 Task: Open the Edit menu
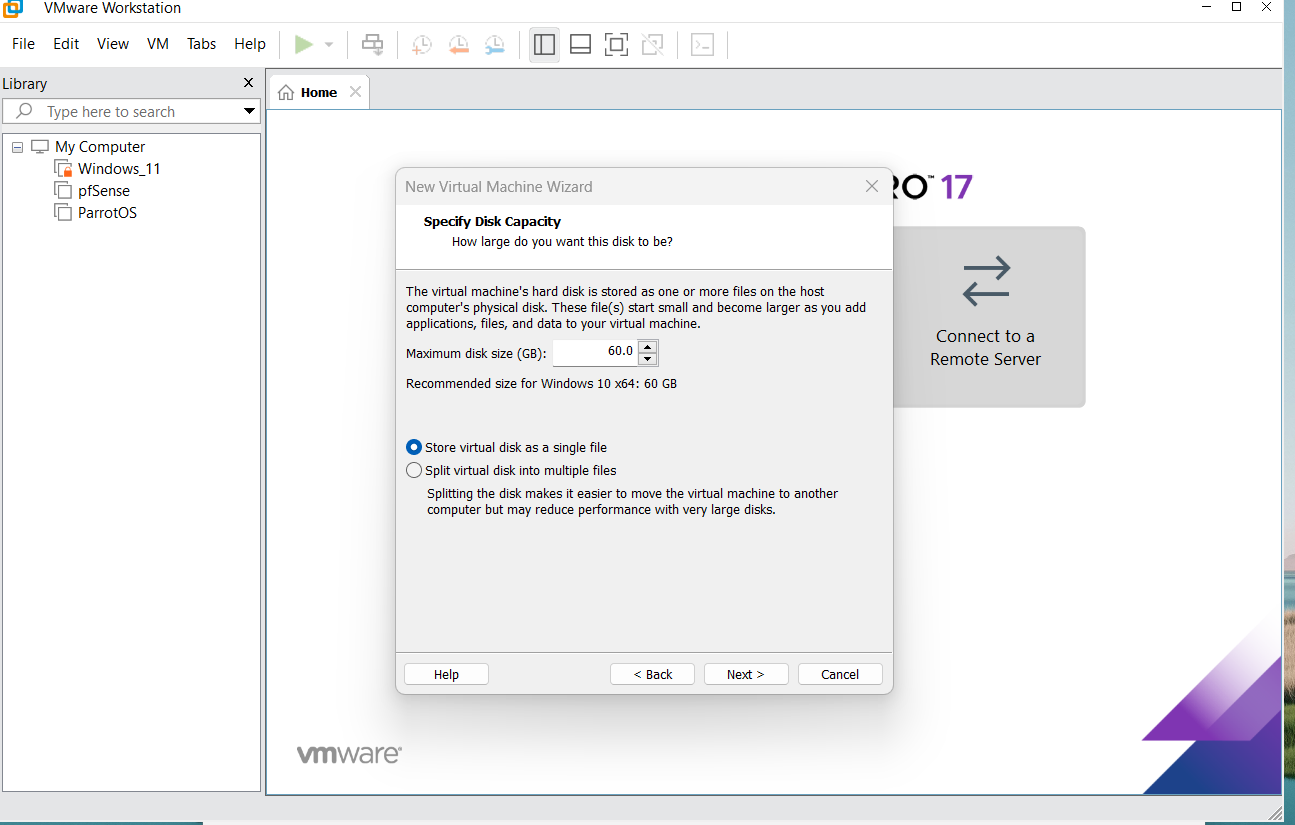tap(66, 44)
